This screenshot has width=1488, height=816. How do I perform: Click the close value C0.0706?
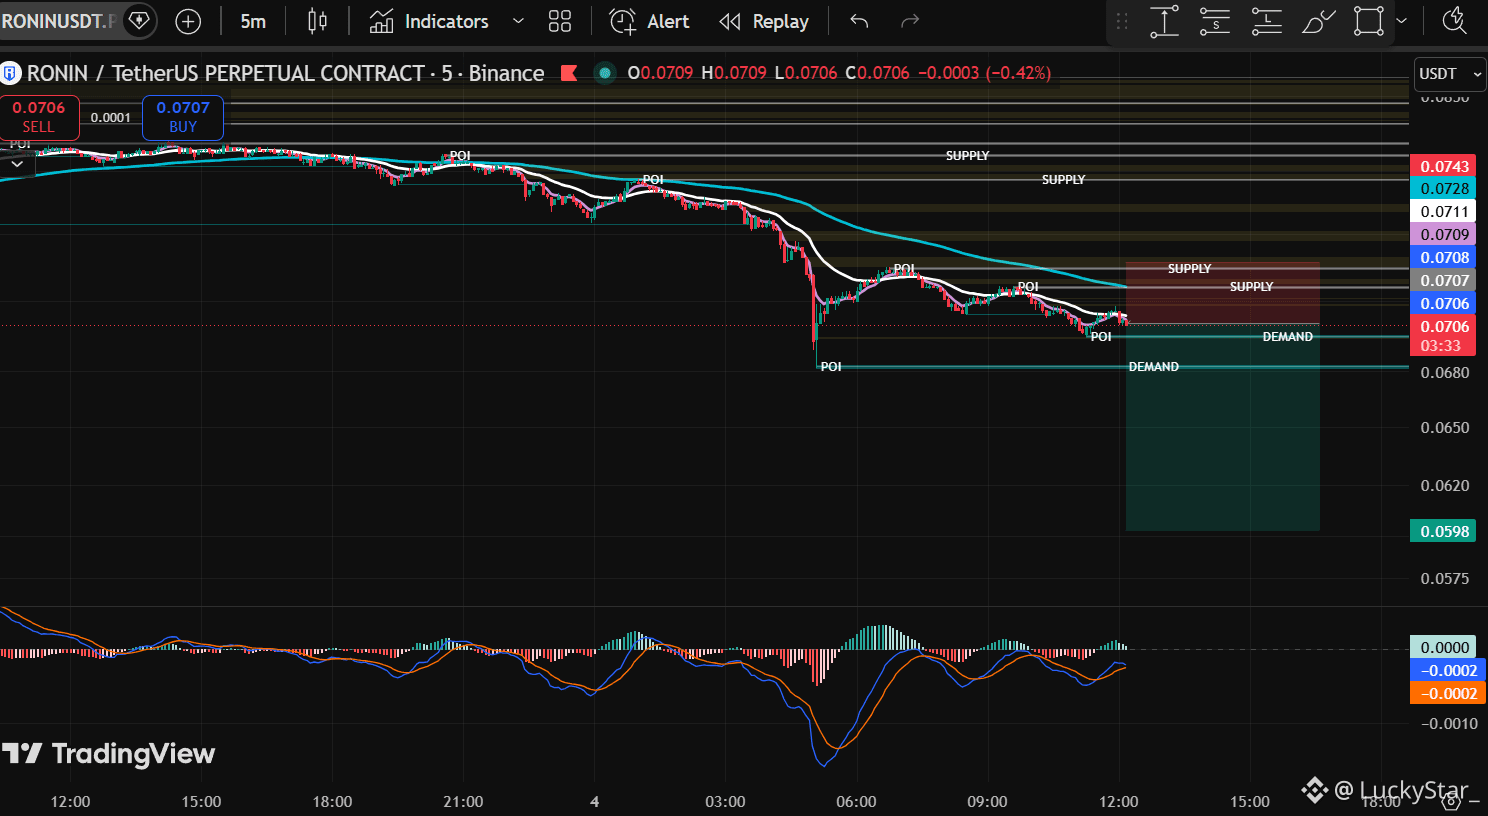877,73
